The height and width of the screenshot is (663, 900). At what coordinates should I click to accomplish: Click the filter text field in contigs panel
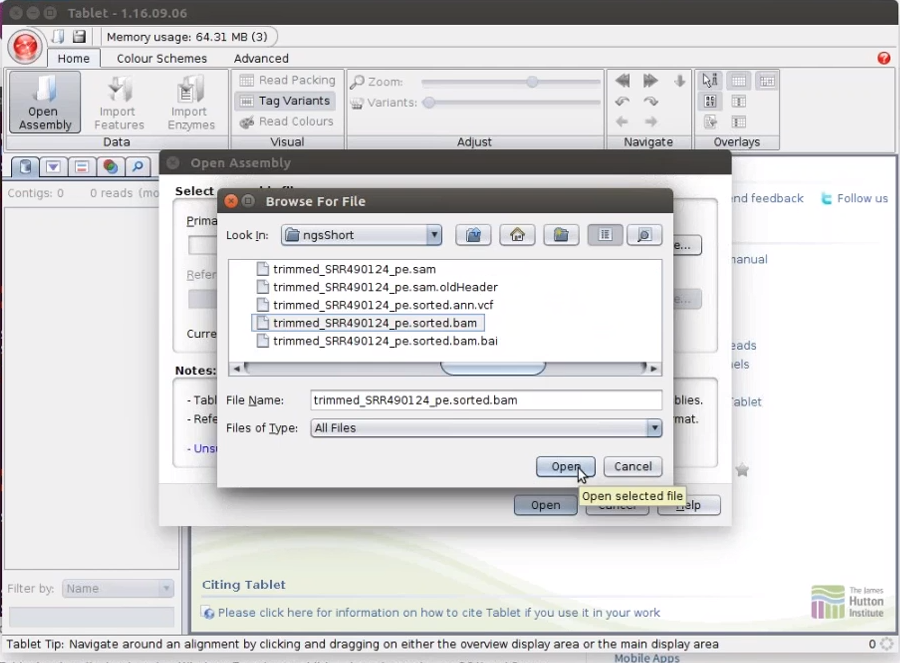(x=91, y=617)
